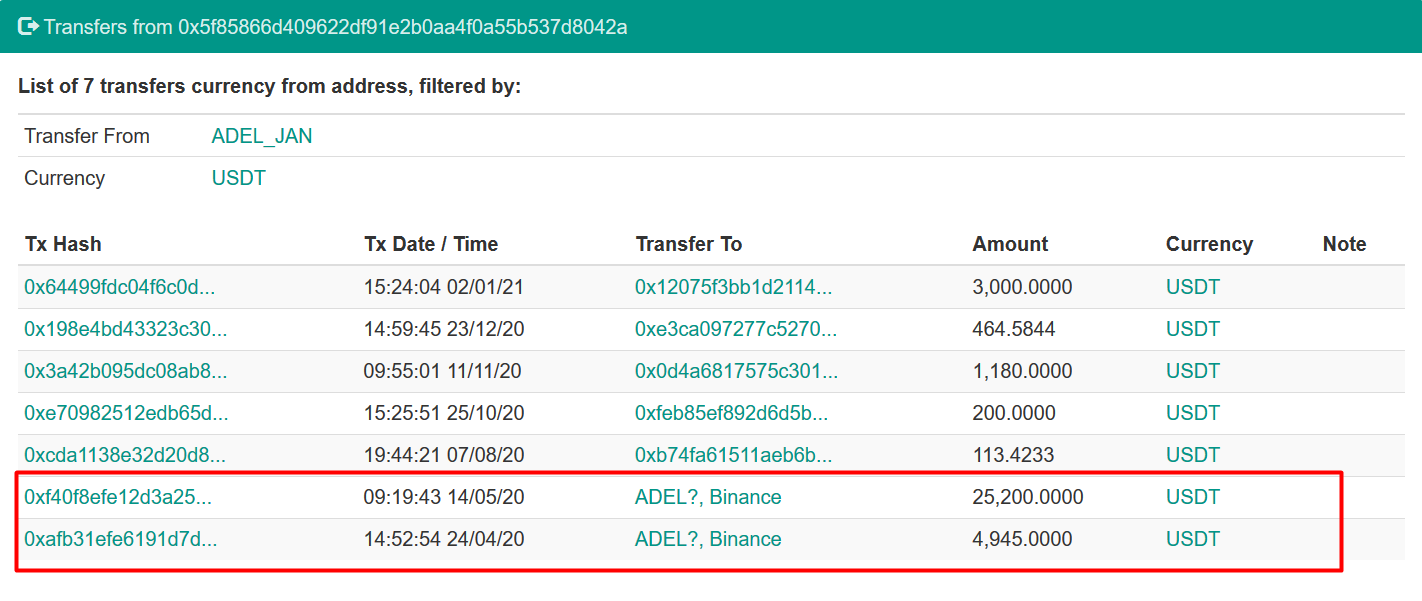
Task: Open recipient address 0x0d4a6817575c301...
Action: (x=737, y=371)
